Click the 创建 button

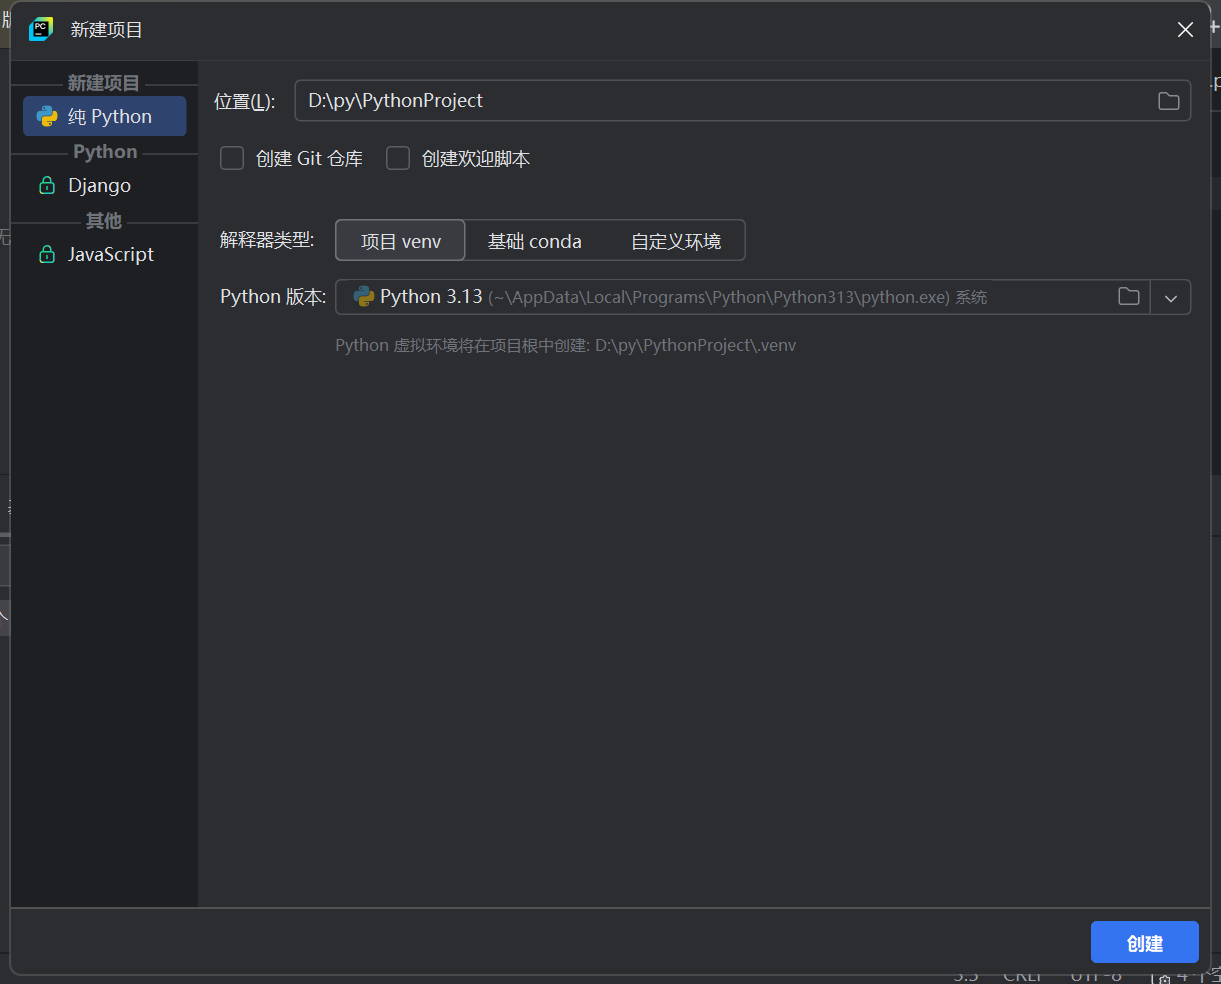(1144, 942)
